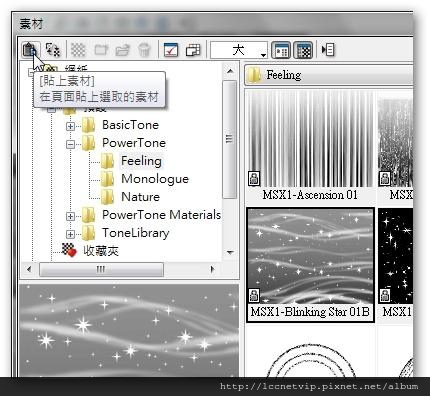Select the Monologue folder

(x=155, y=179)
